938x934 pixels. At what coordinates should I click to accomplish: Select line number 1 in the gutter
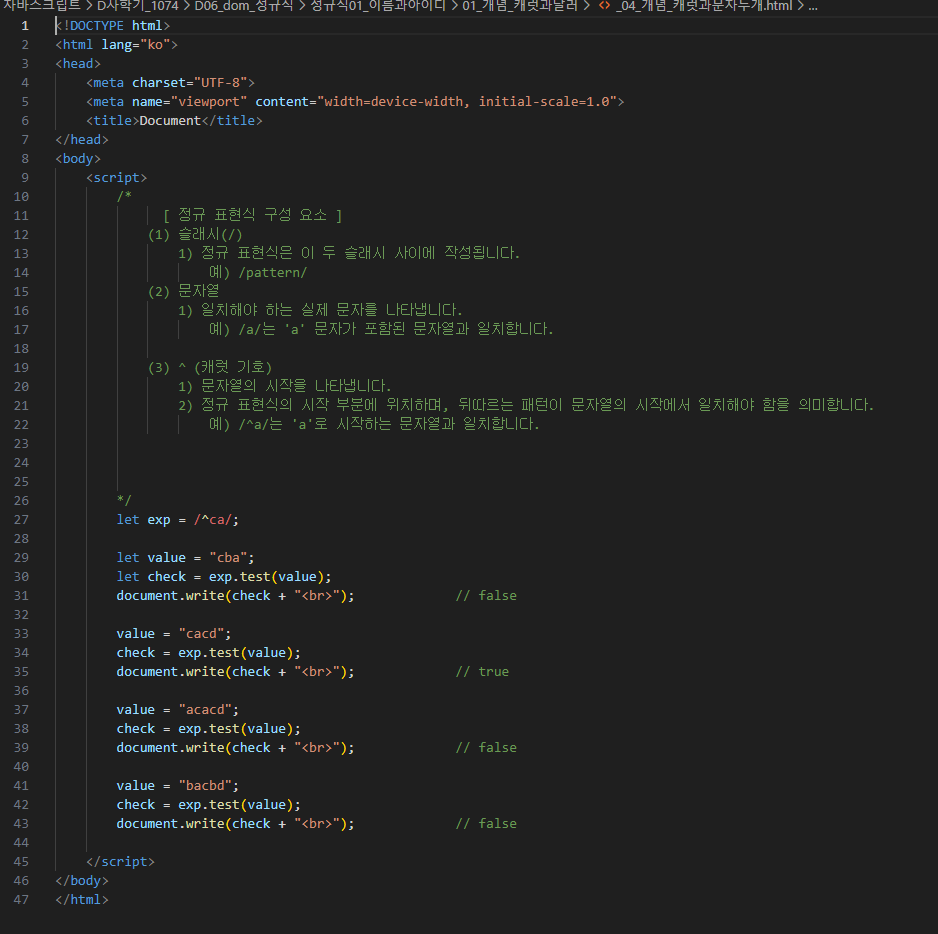pos(25,26)
